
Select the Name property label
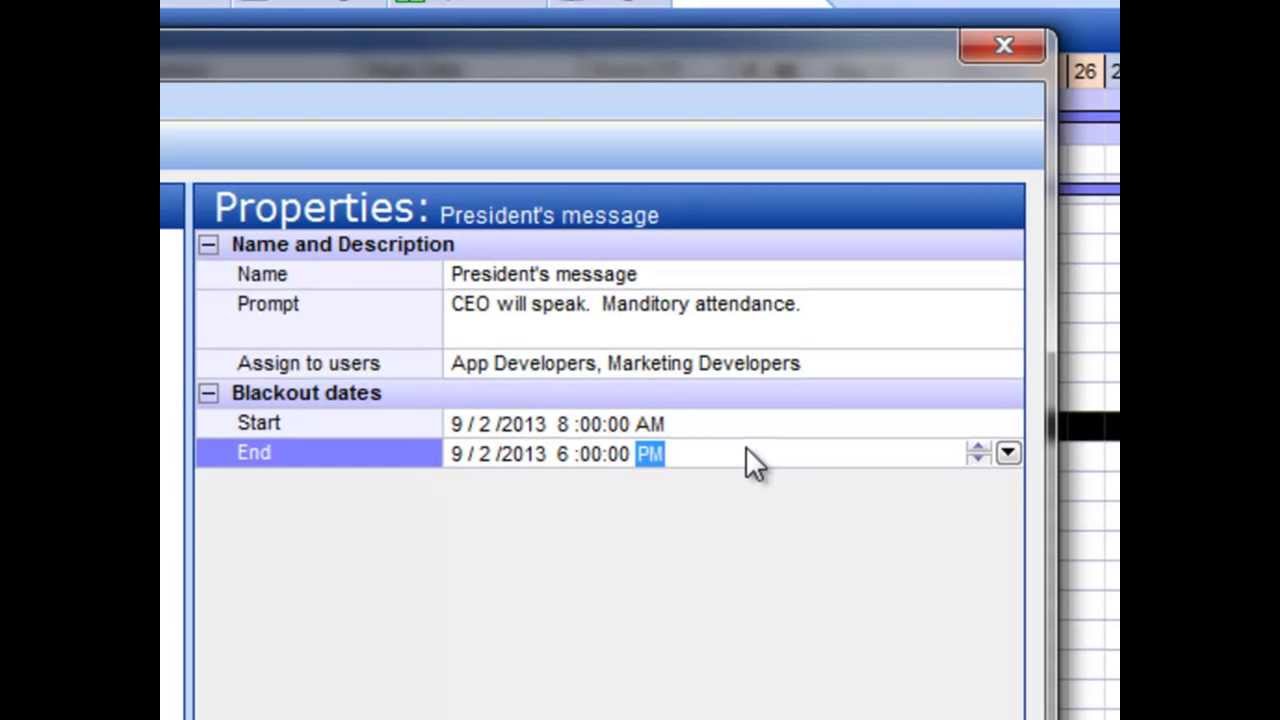click(262, 274)
